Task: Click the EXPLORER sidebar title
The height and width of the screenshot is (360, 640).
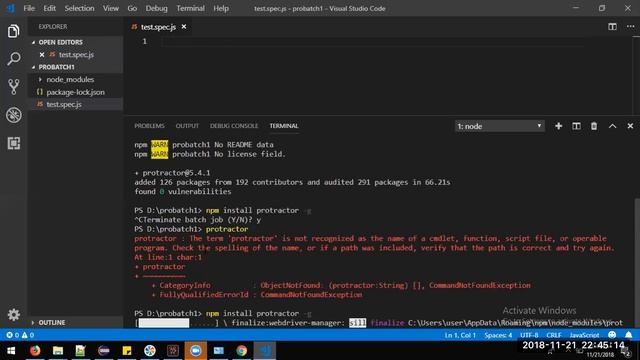Action: (53, 27)
